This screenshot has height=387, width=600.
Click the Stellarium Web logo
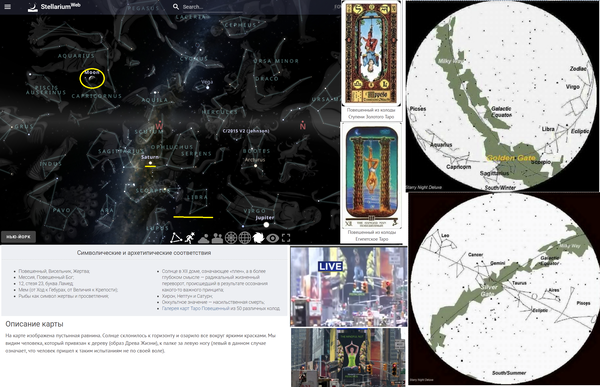(54, 7)
